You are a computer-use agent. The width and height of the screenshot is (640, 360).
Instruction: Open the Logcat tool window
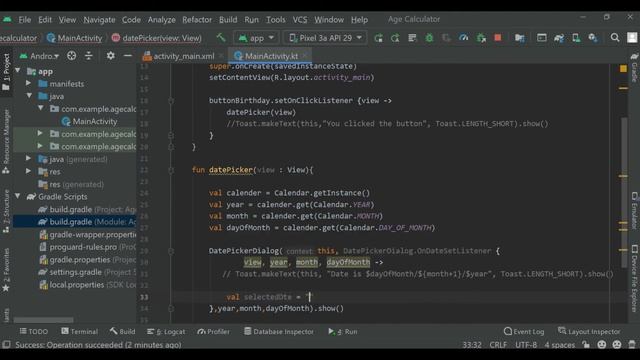pos(166,331)
